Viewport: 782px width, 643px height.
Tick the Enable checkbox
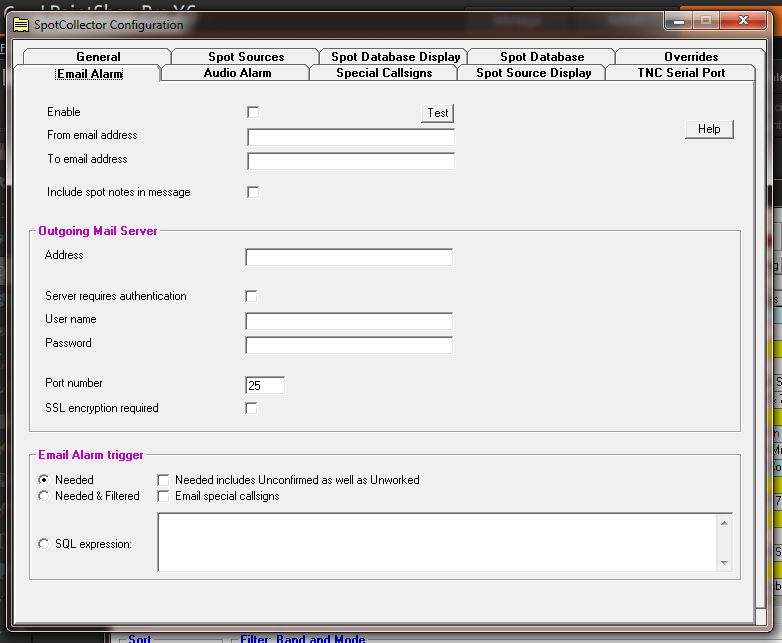point(253,112)
